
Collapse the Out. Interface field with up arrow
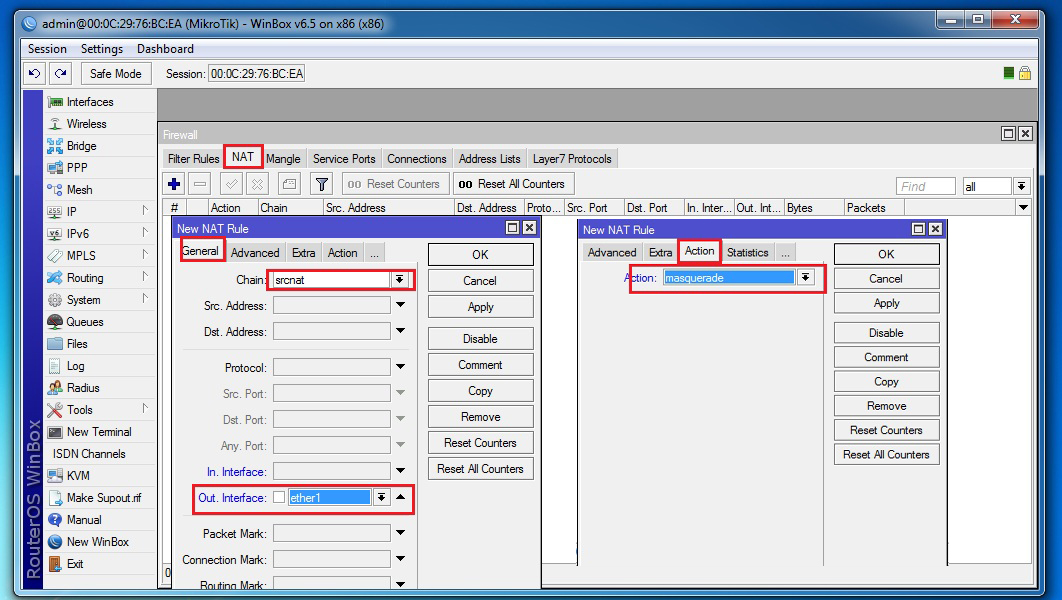[400, 497]
